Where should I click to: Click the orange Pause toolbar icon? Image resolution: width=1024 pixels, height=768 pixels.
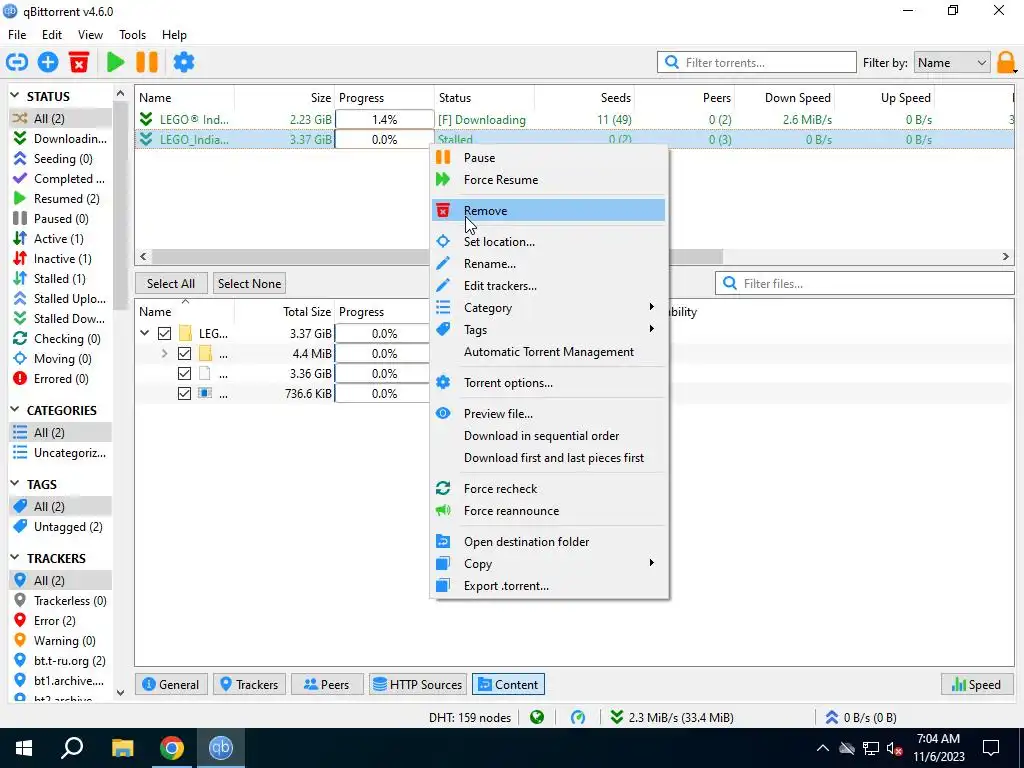(x=147, y=63)
